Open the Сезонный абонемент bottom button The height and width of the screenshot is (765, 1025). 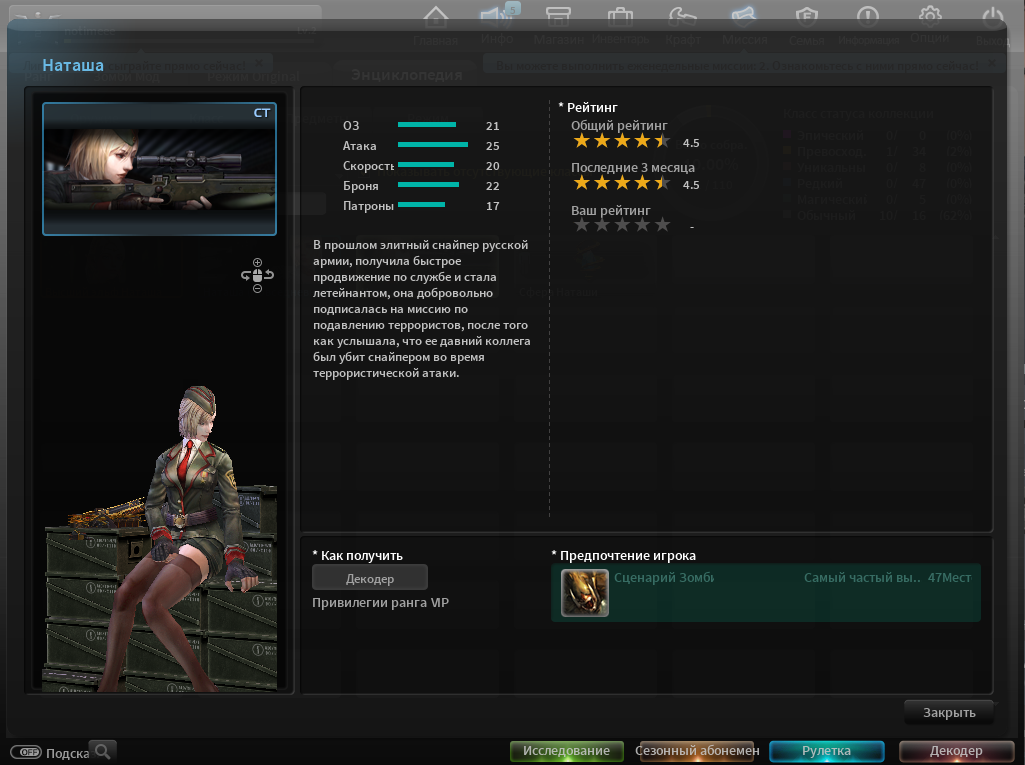click(x=696, y=751)
